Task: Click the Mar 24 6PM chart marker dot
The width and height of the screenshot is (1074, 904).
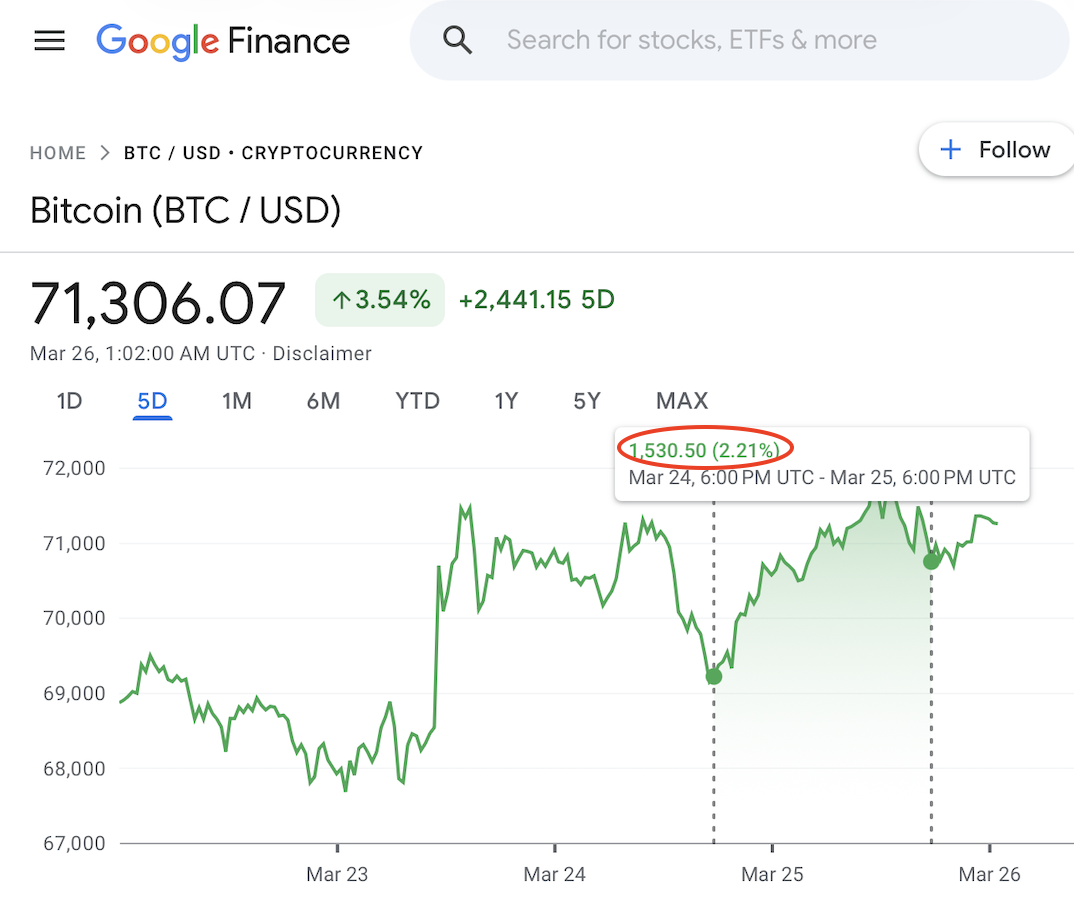Action: coord(713,676)
